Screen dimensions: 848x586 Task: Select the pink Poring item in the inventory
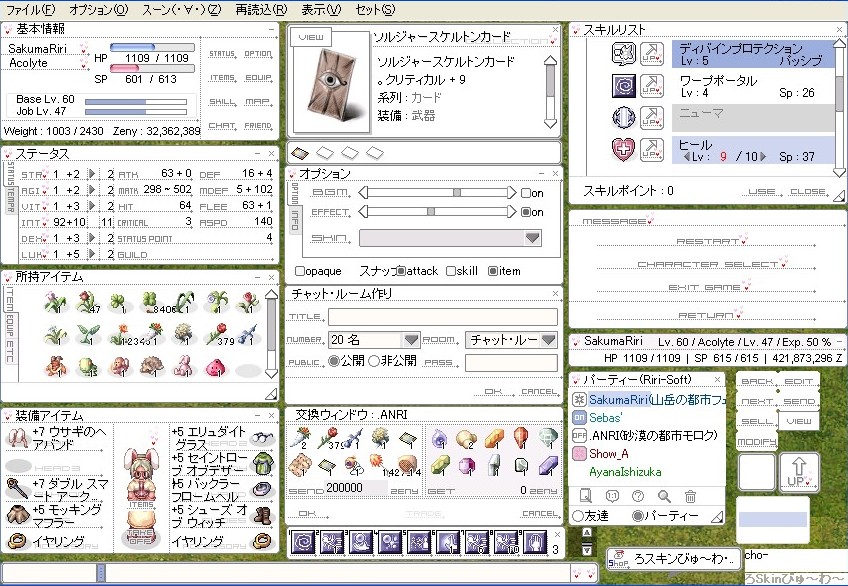tap(215, 367)
